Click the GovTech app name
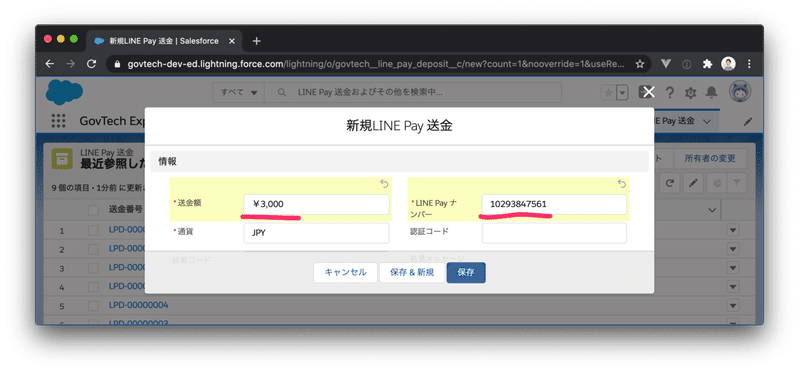The image size is (800, 373). pyautogui.click(x=112, y=121)
